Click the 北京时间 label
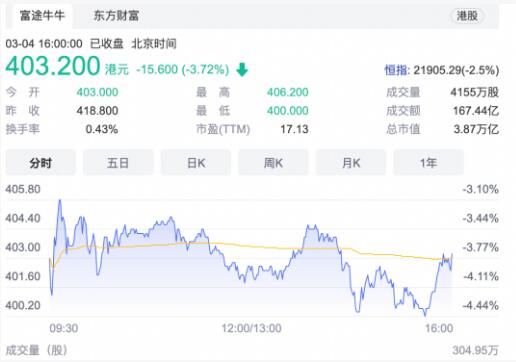516x362 pixels. tap(154, 44)
